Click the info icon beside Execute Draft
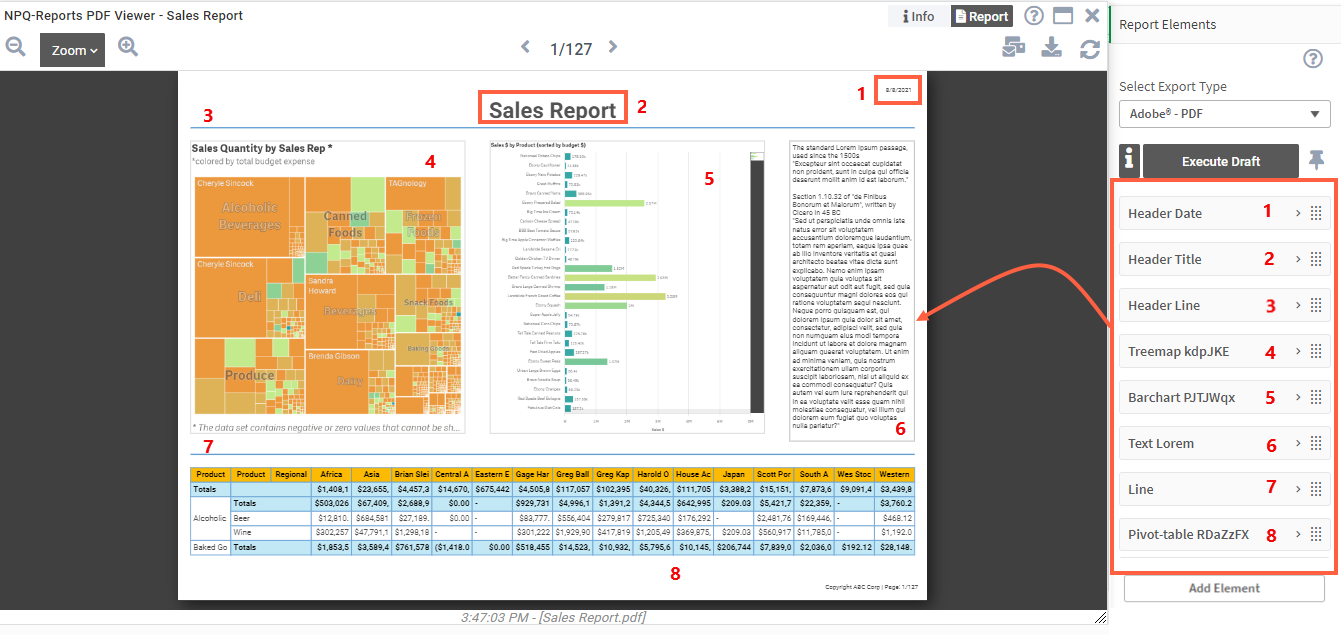The image size is (1341, 635). (x=1129, y=160)
